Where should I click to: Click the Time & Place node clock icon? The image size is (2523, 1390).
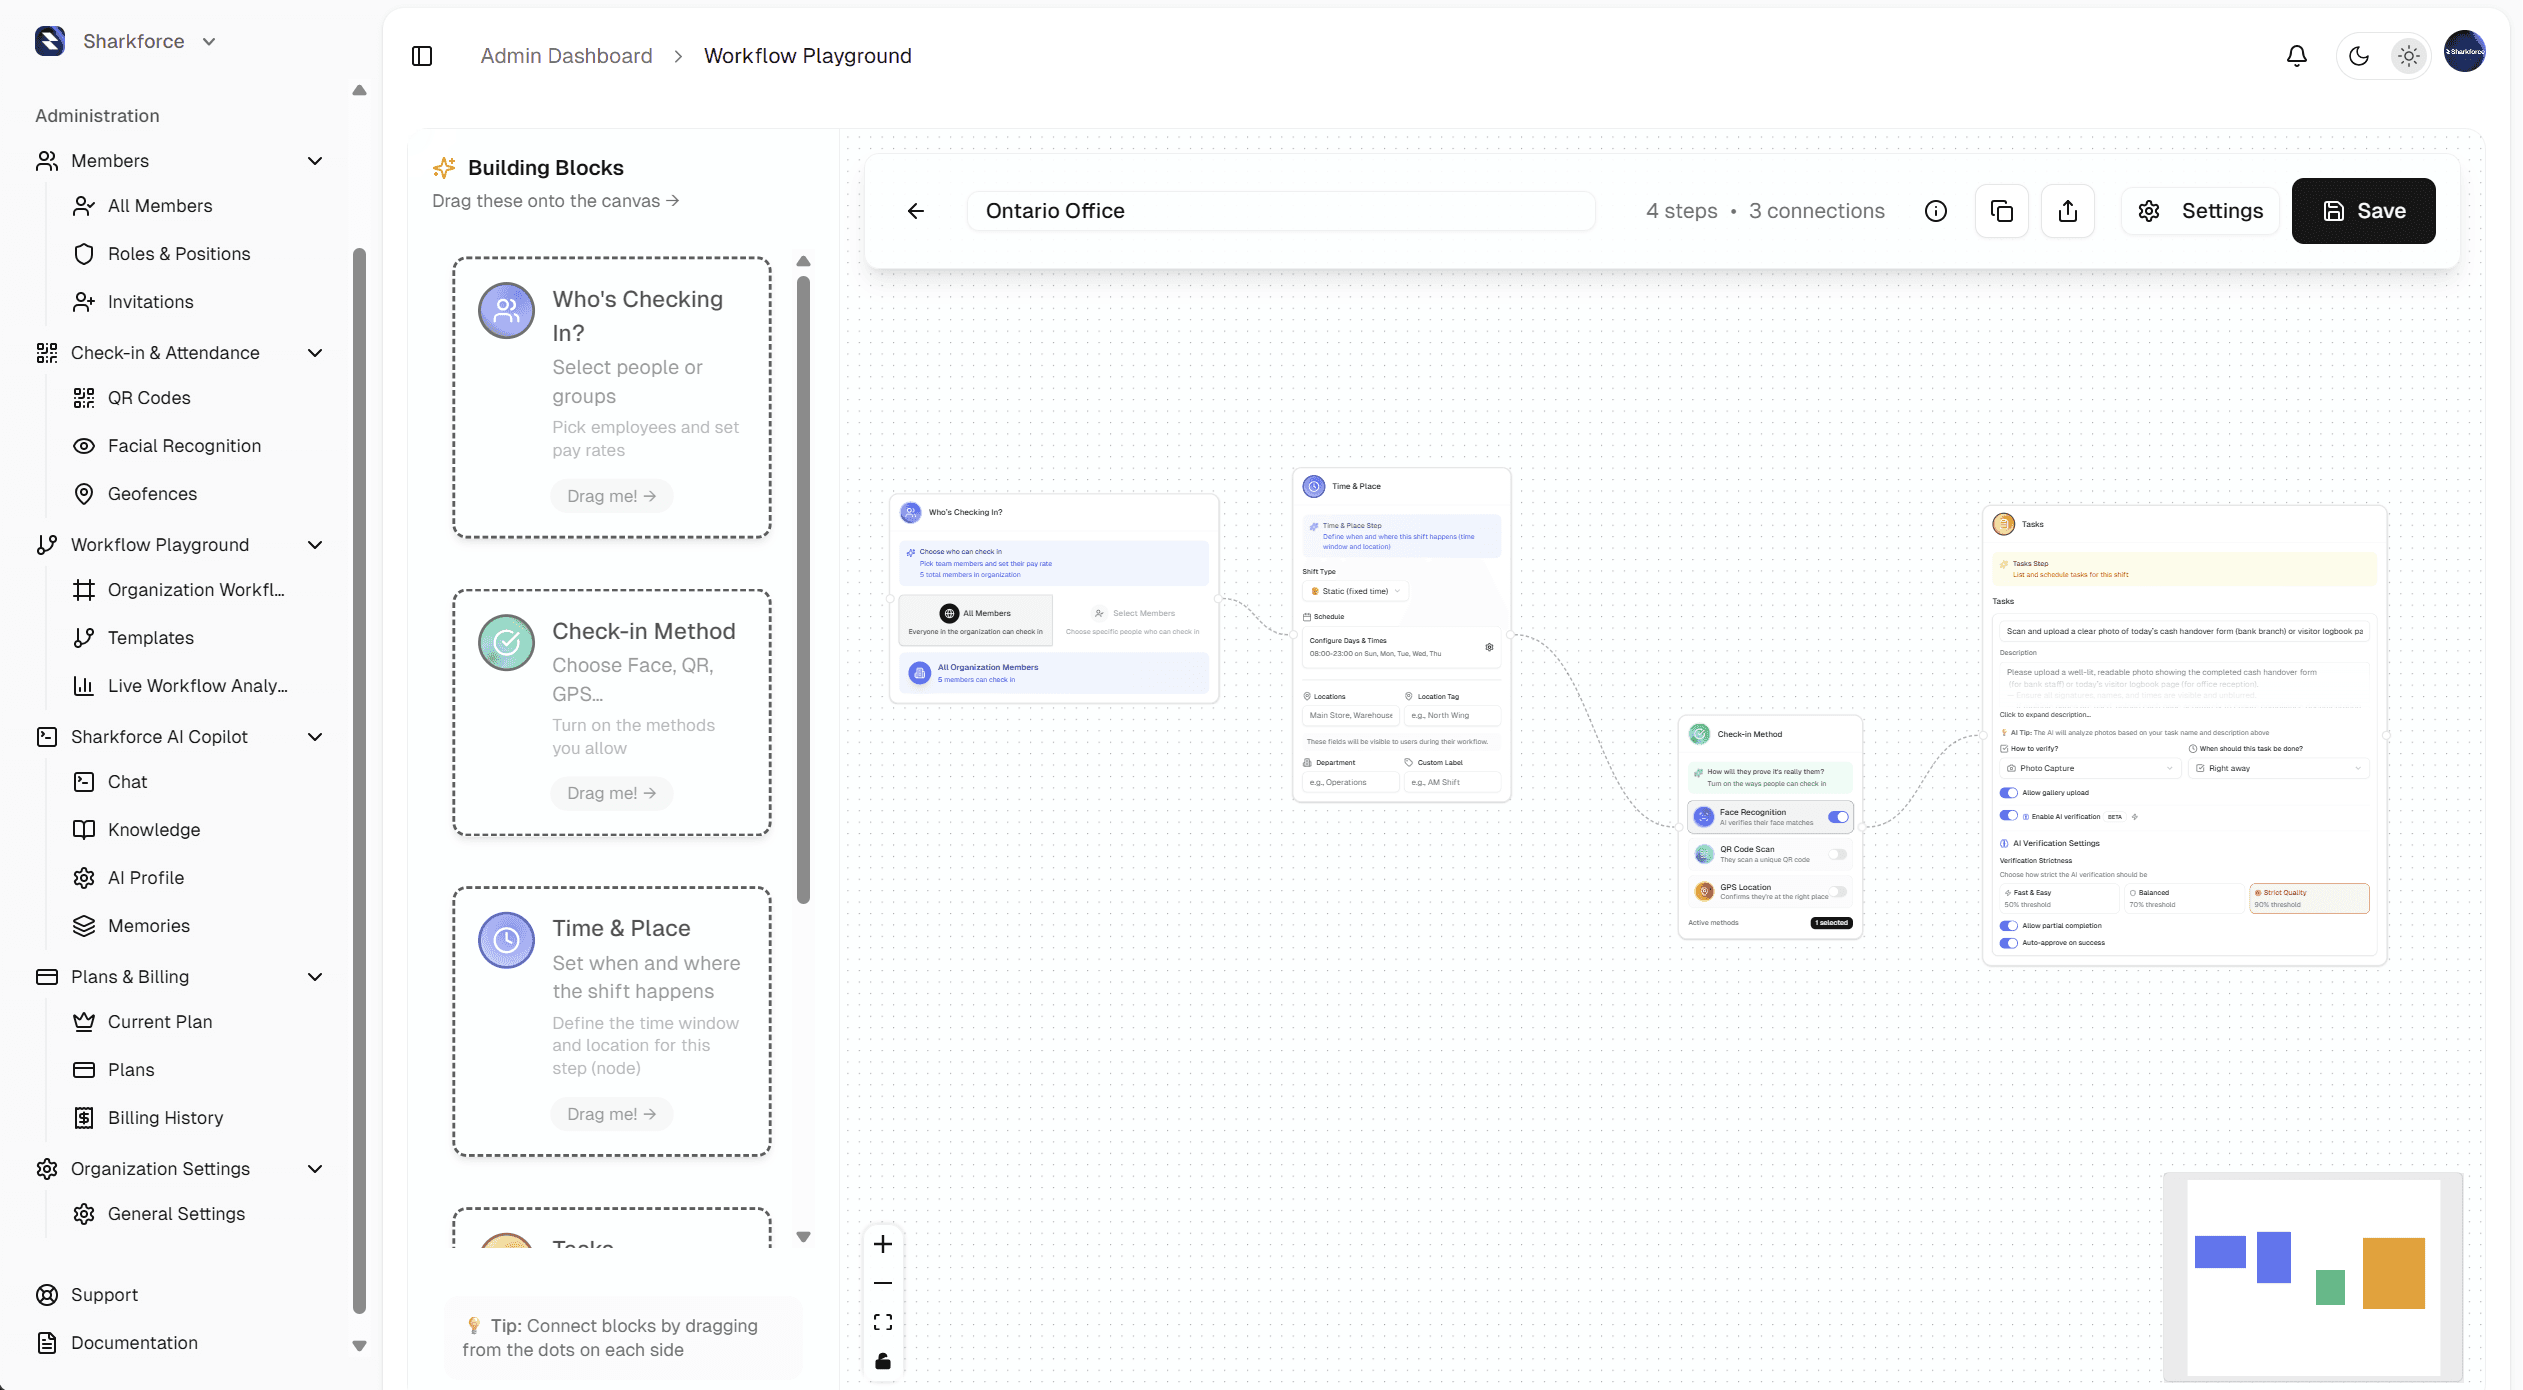1314,486
